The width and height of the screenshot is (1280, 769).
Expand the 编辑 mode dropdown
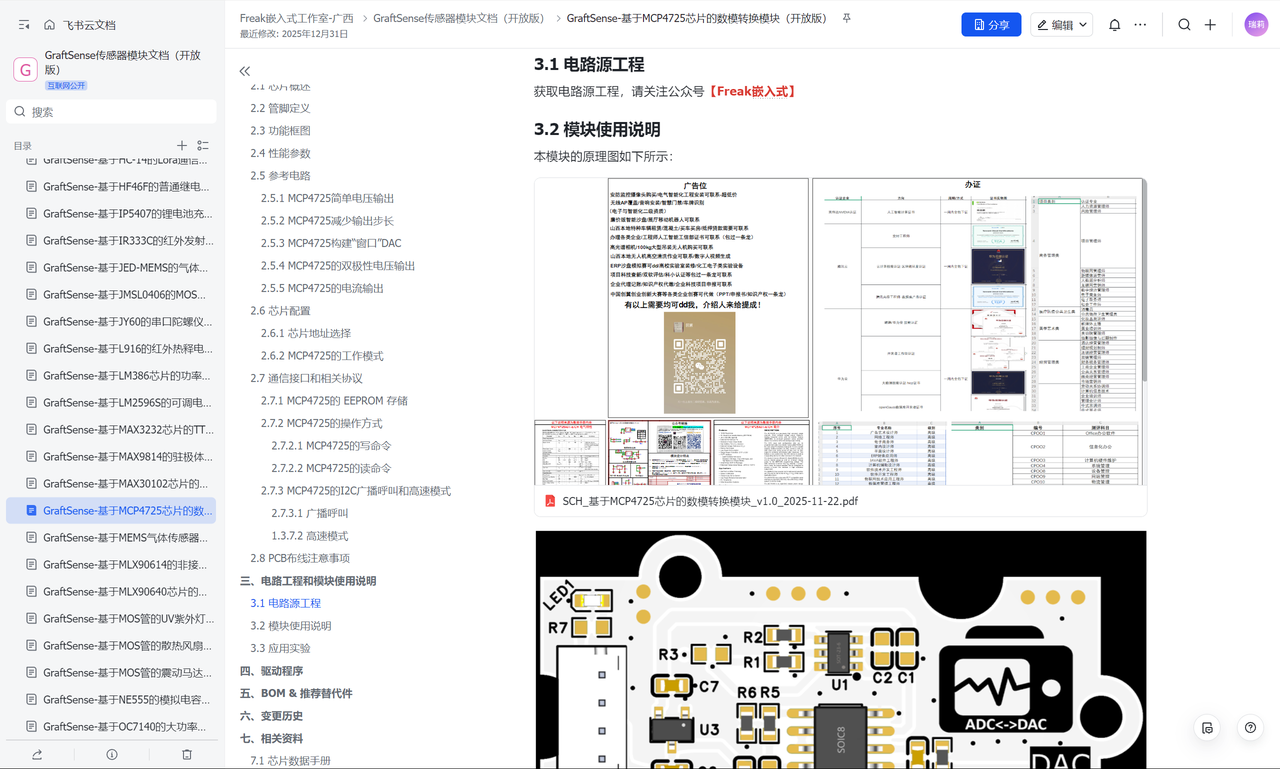[x=1062, y=25]
